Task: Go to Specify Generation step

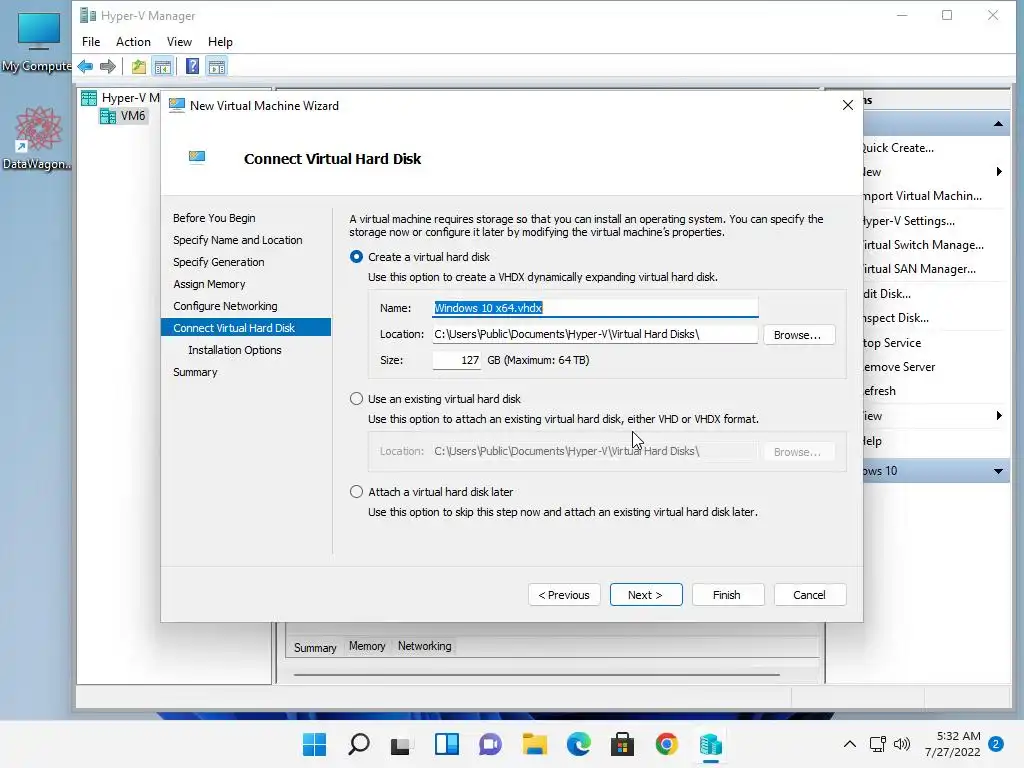Action: coord(219,262)
